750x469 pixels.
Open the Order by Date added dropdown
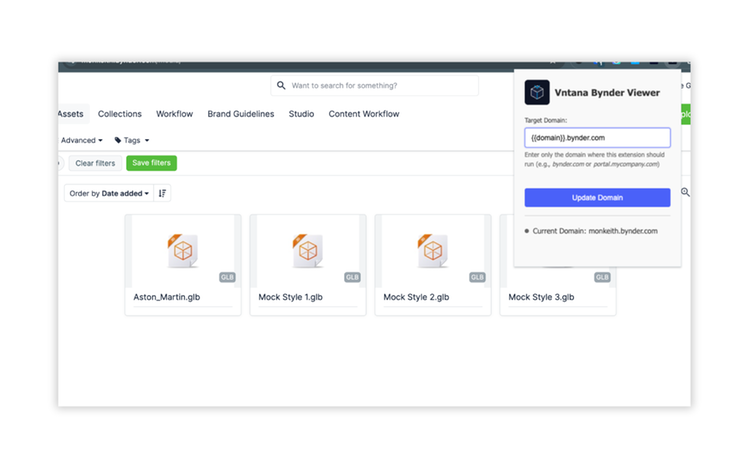click(x=109, y=193)
